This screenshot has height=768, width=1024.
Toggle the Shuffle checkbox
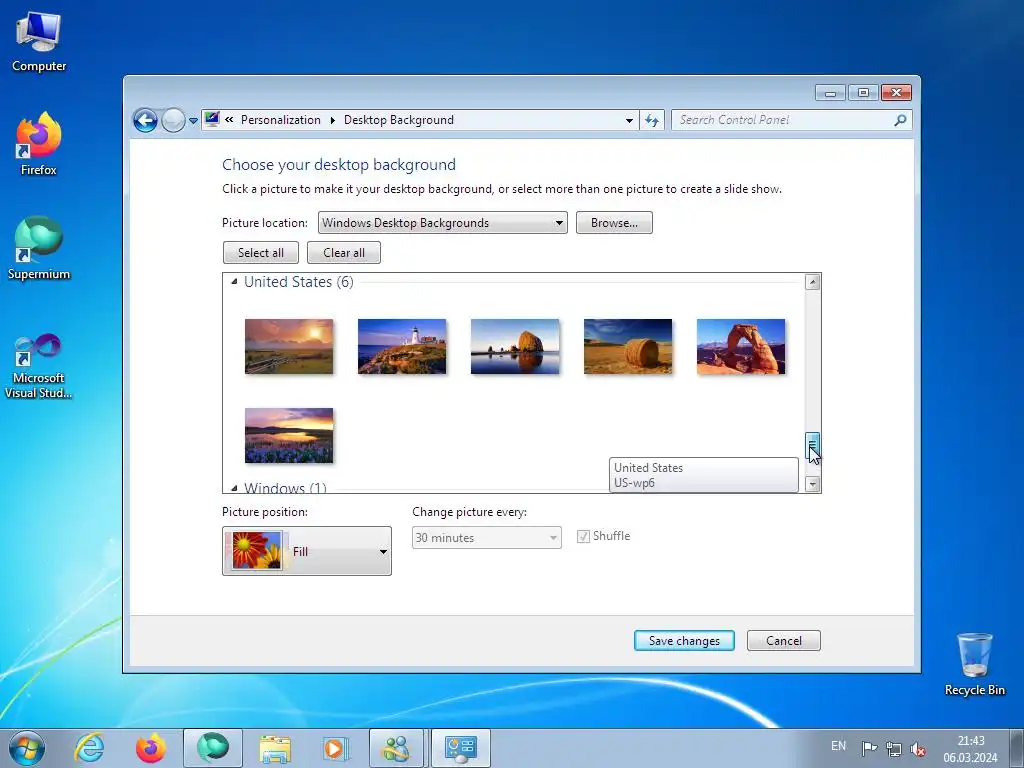(x=583, y=537)
